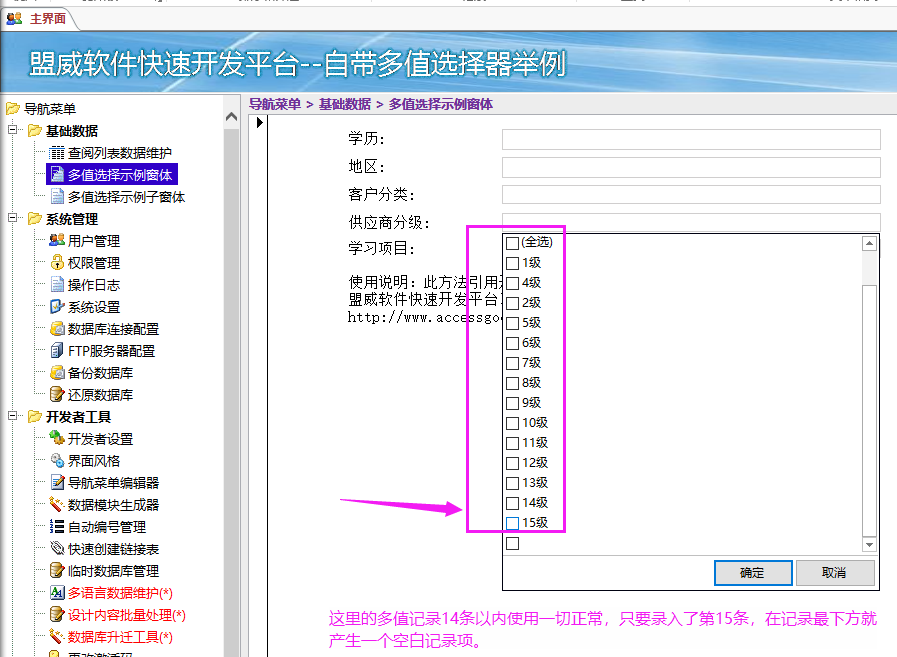Click the 系统设置 icon
Viewport: 897px width, 657px height.
coord(57,307)
